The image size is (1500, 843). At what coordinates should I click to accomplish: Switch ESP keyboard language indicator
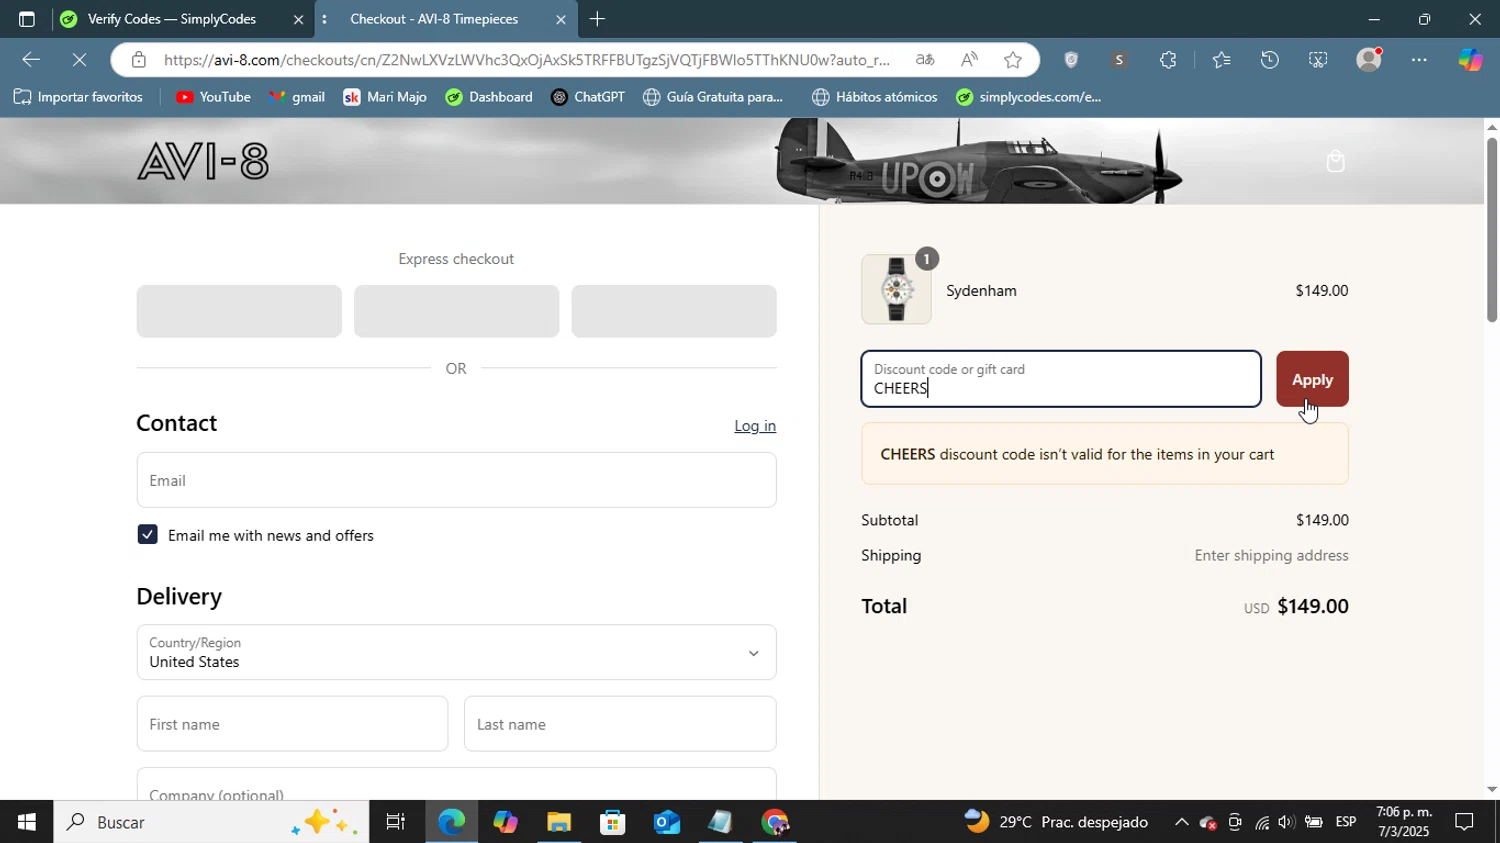(1346, 822)
